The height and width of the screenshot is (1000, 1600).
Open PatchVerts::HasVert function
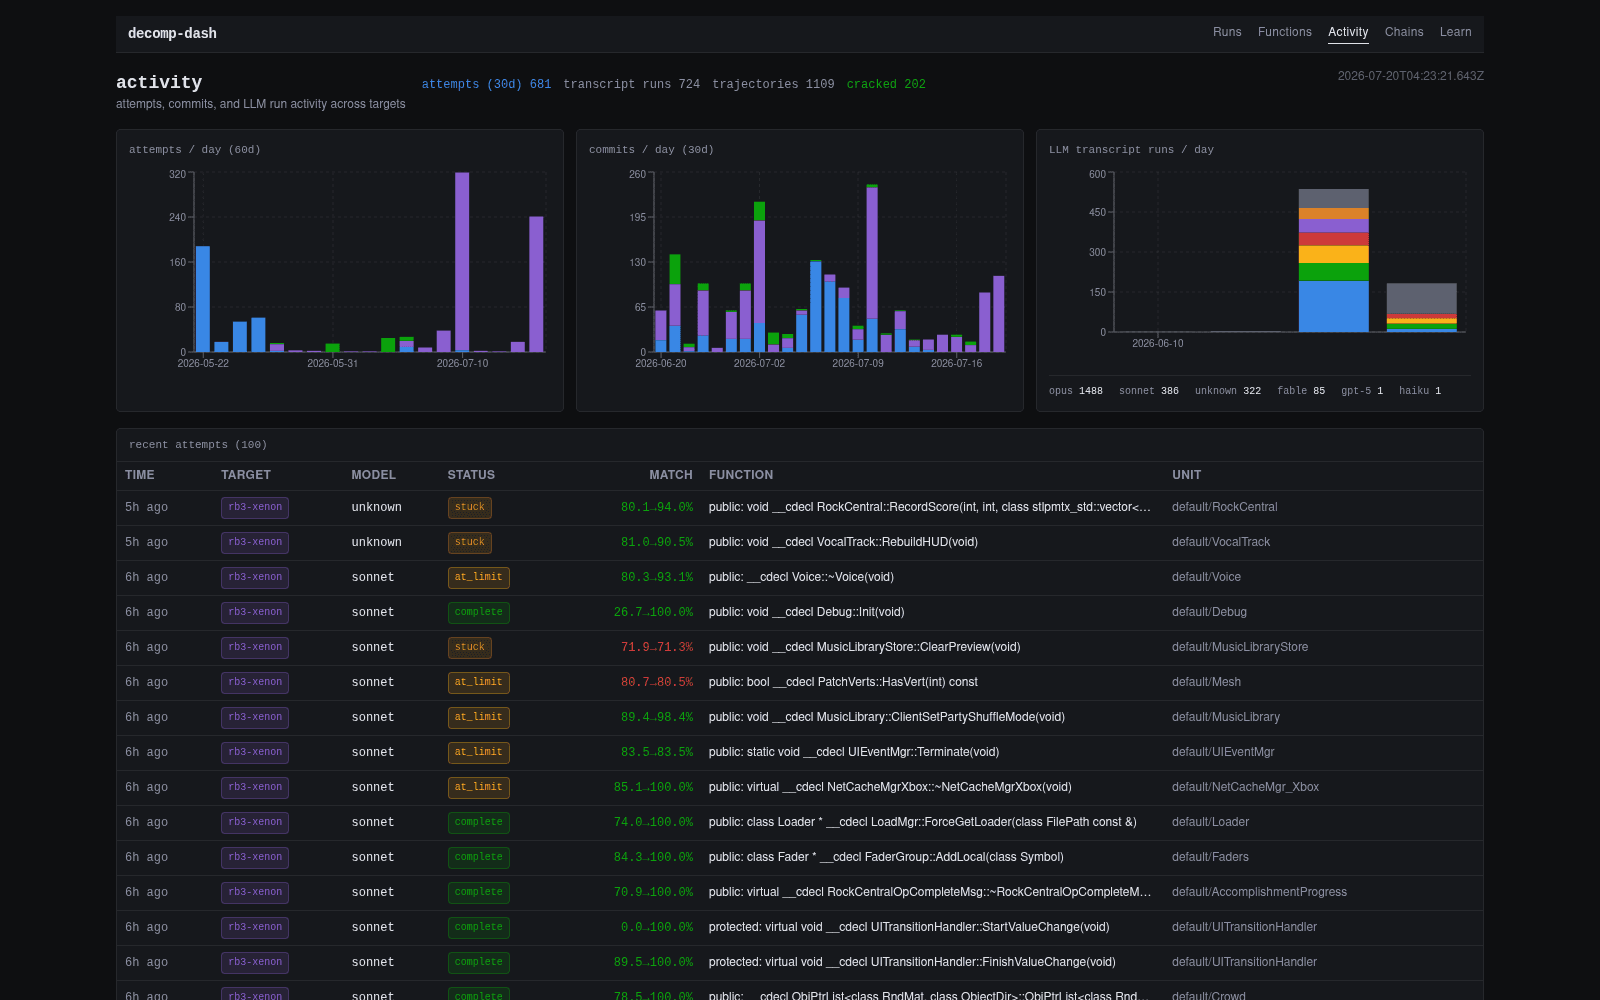tap(843, 682)
